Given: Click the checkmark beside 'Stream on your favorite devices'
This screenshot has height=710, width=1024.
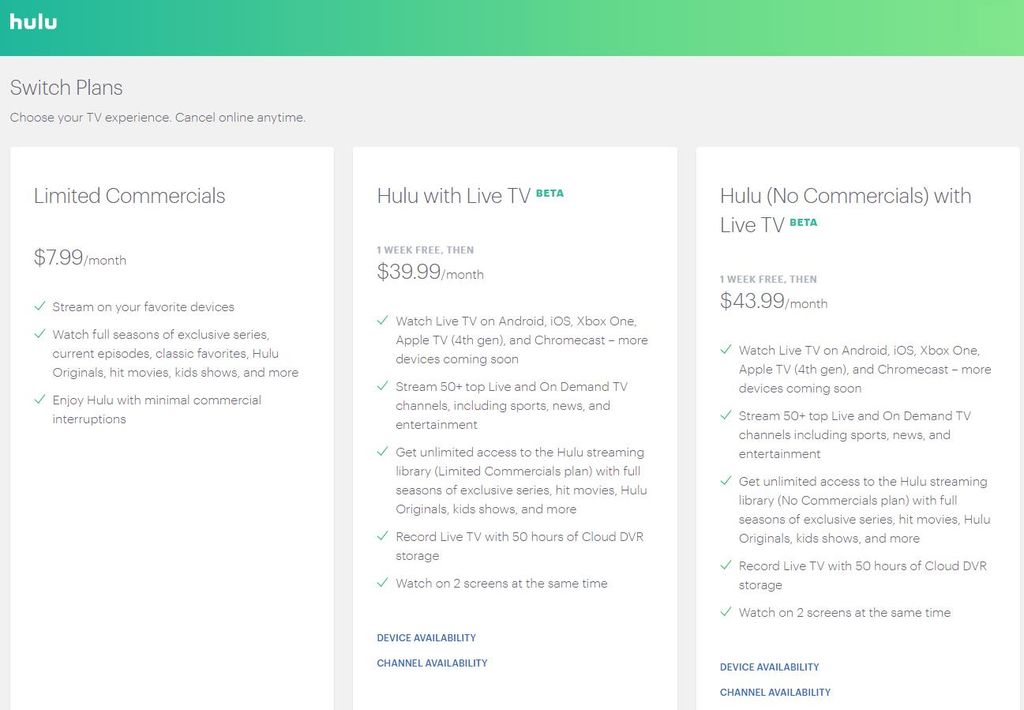Looking at the screenshot, I should click(41, 307).
